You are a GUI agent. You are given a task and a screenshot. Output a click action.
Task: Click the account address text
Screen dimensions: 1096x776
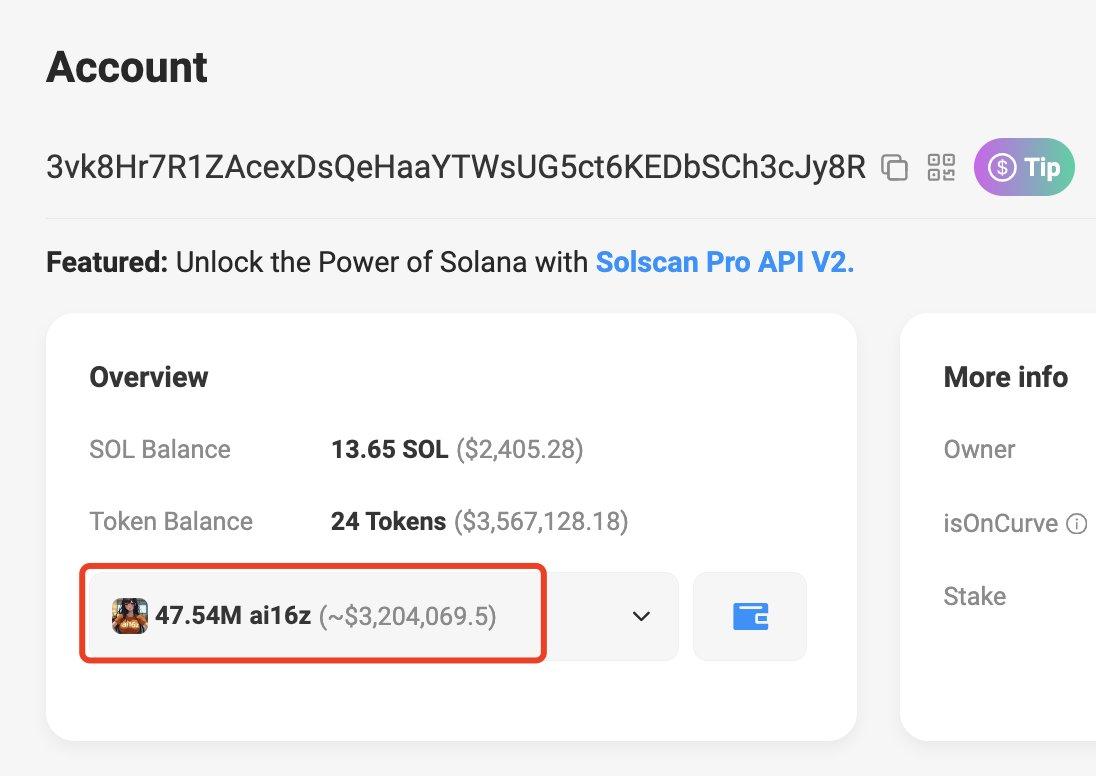pyautogui.click(x=455, y=167)
